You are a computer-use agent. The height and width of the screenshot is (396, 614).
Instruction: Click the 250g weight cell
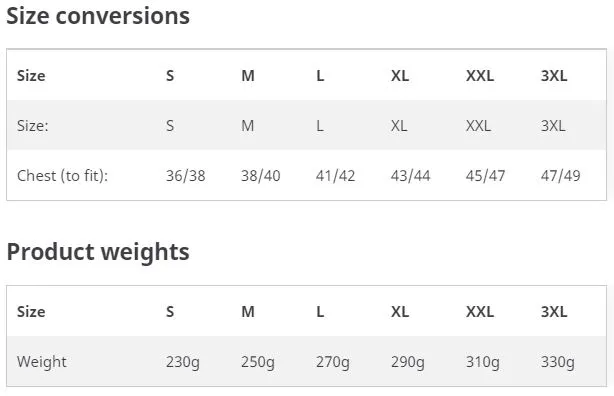pyautogui.click(x=258, y=362)
